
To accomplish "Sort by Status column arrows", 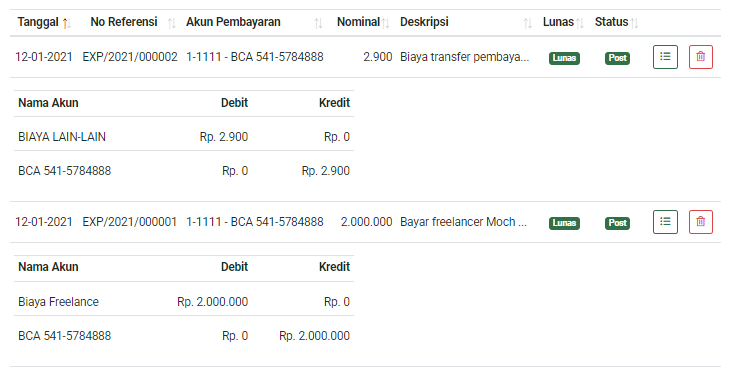I will [634, 23].
